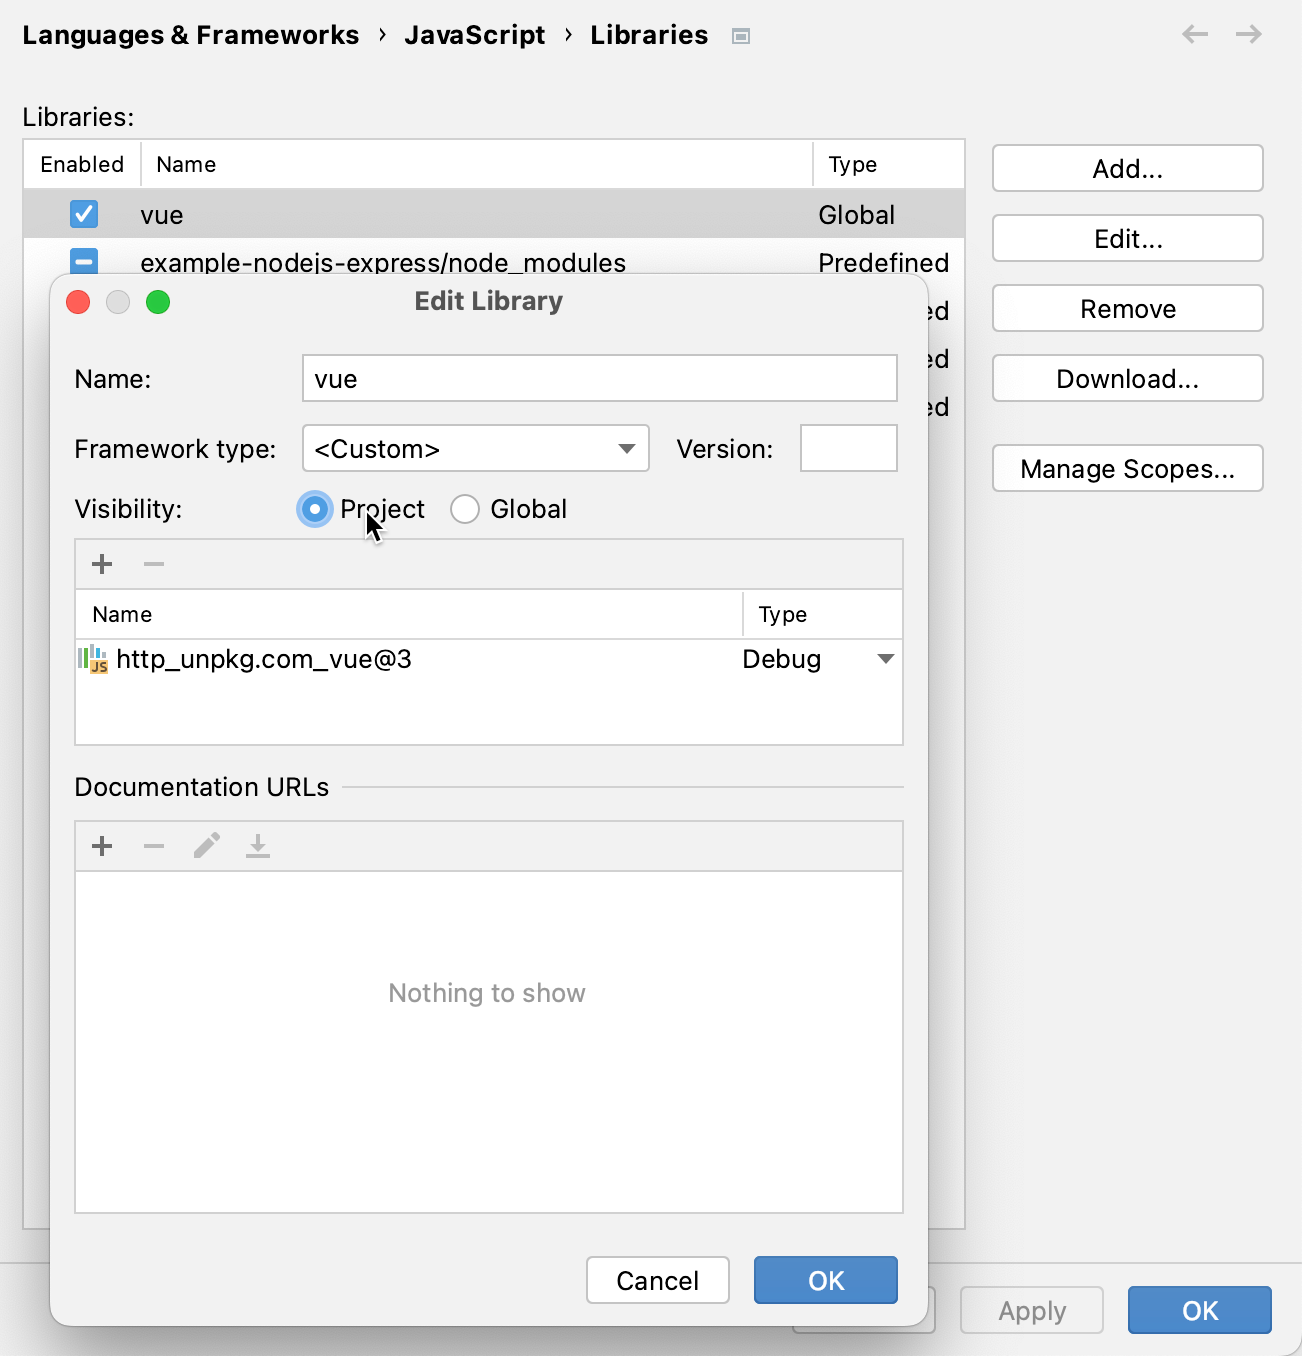
Task: Select Project visibility
Action: click(315, 509)
